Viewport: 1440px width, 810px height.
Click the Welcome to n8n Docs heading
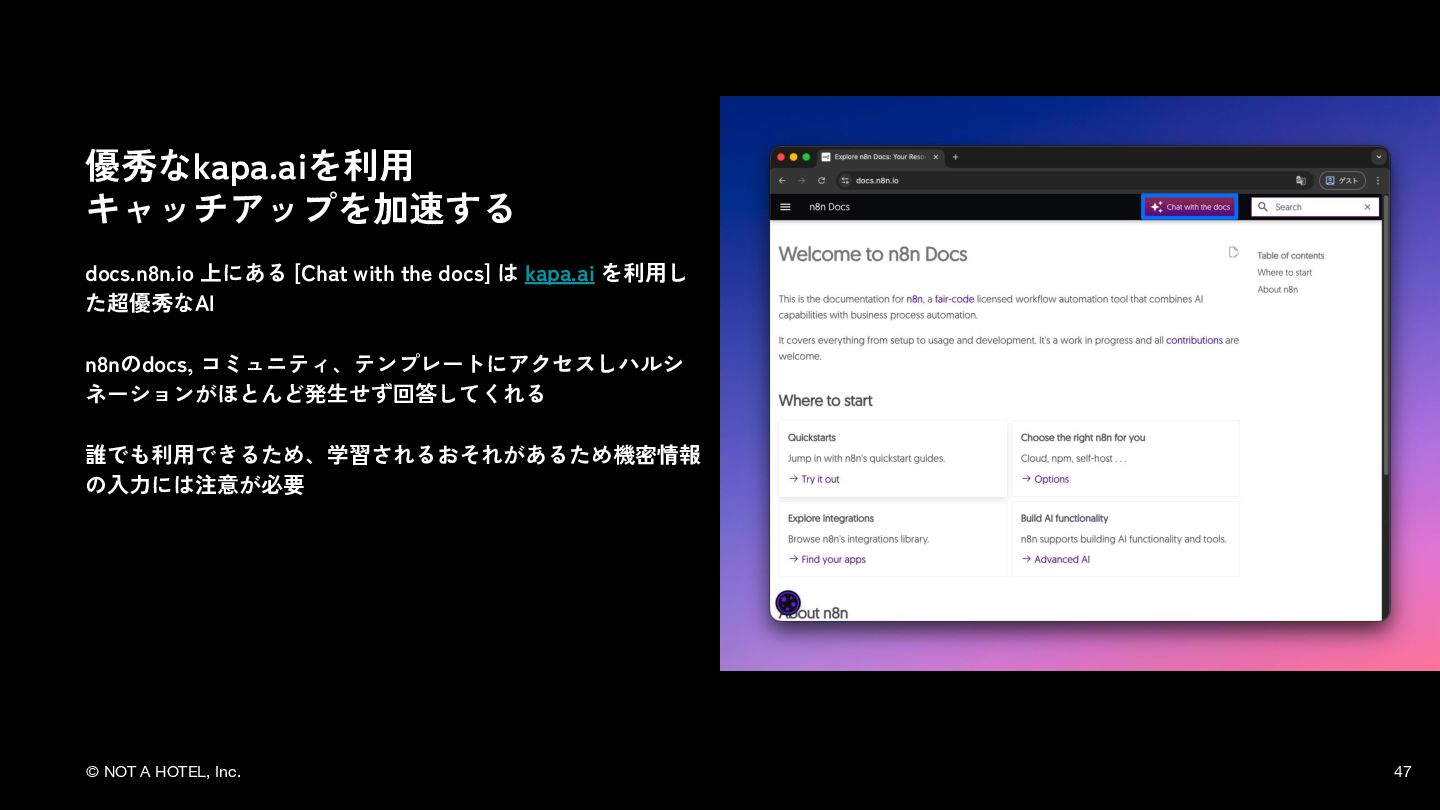(873, 254)
